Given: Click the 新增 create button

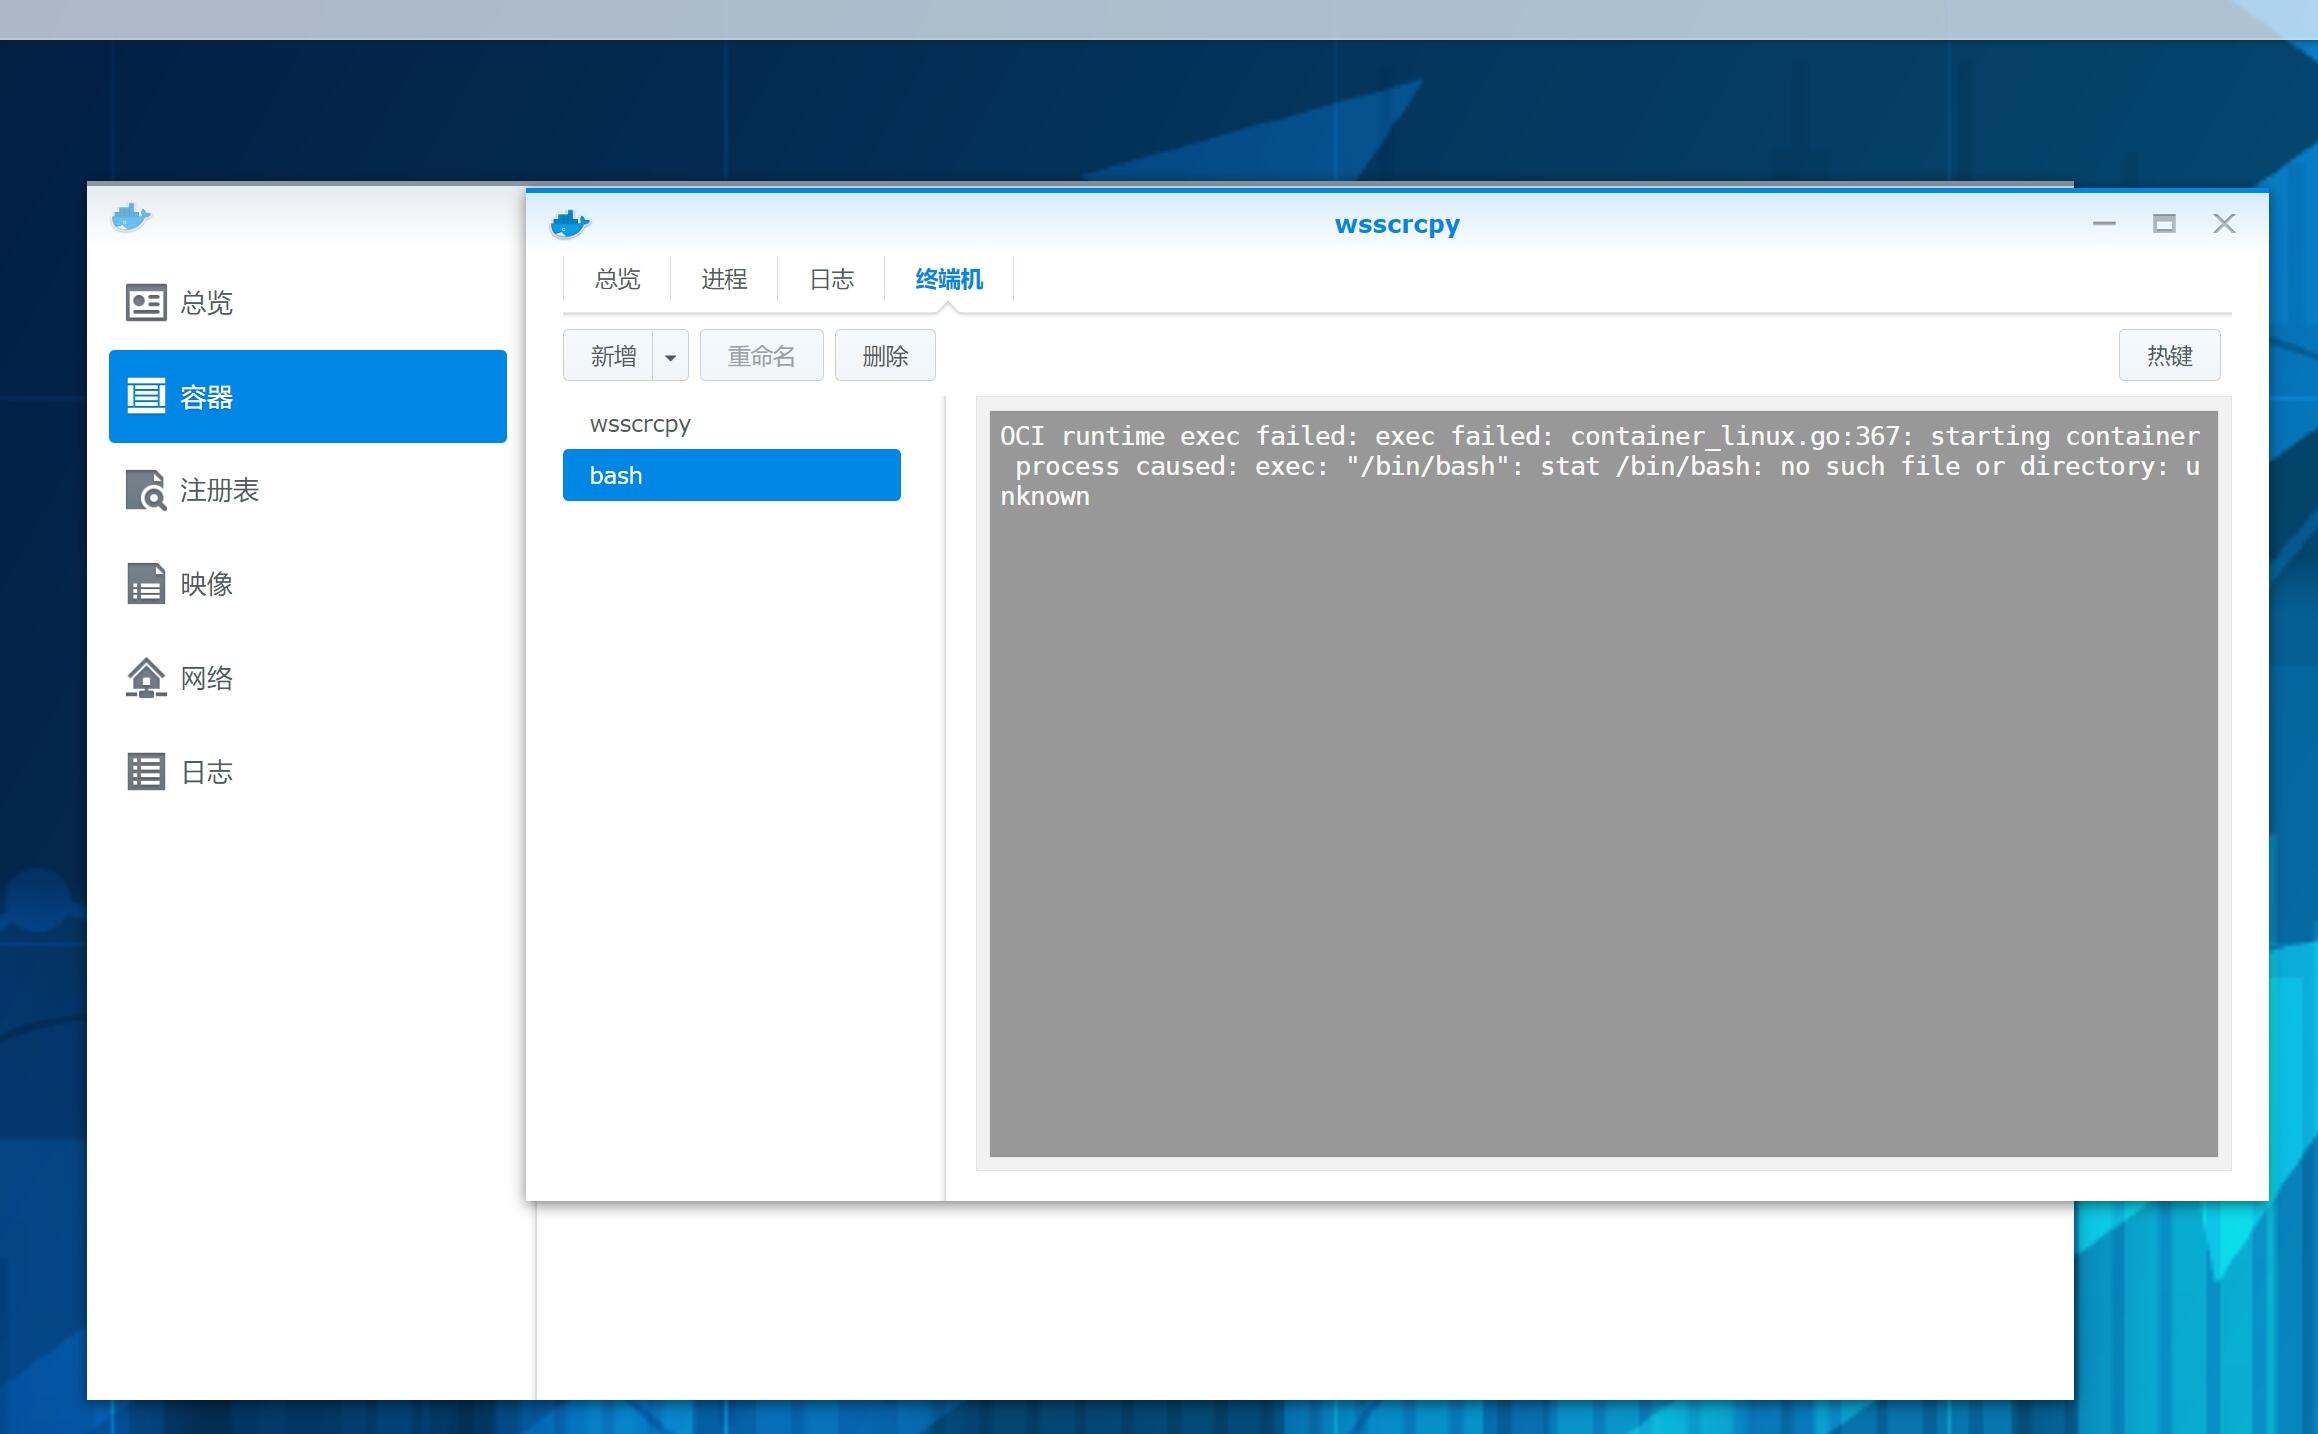Looking at the screenshot, I should (612, 356).
